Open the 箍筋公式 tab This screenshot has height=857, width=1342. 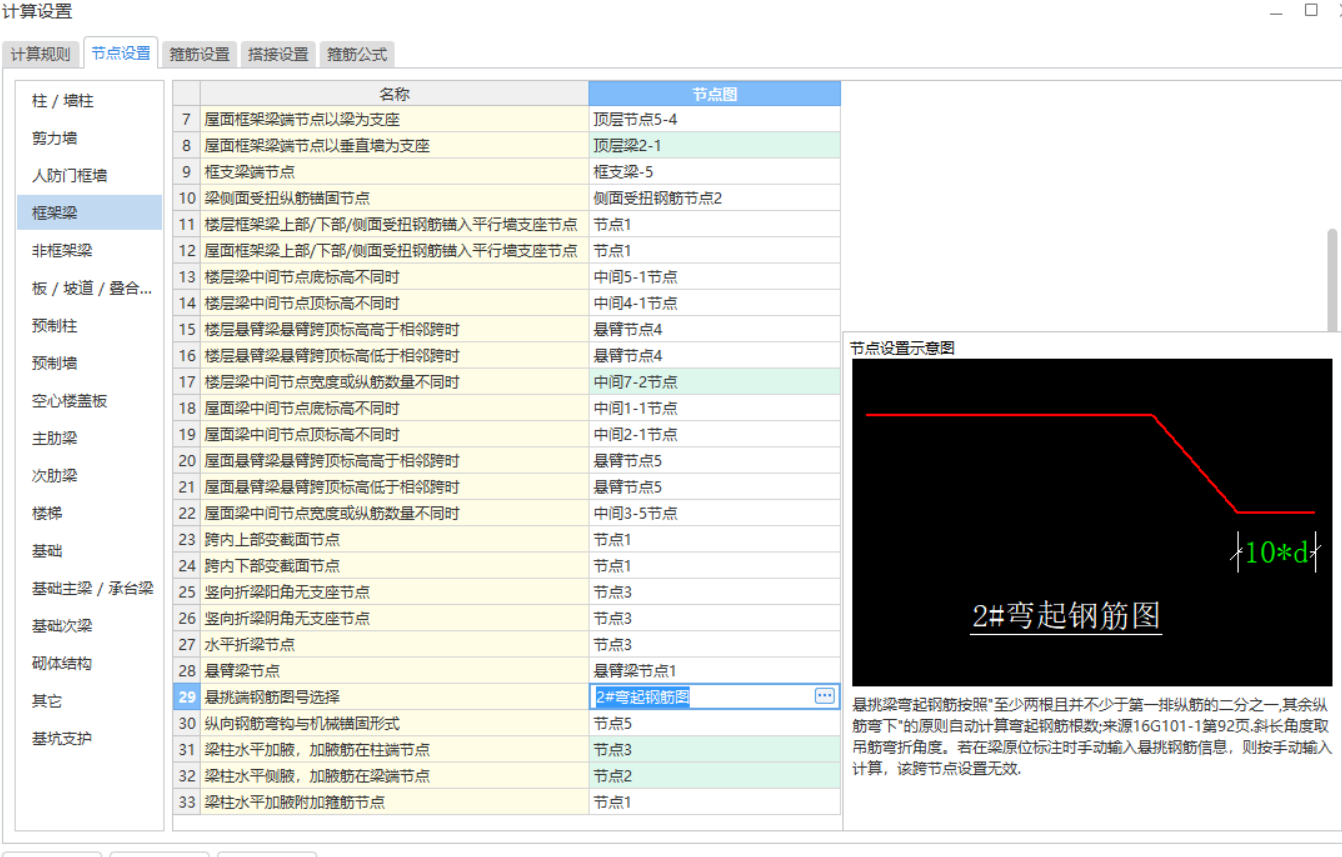(357, 54)
